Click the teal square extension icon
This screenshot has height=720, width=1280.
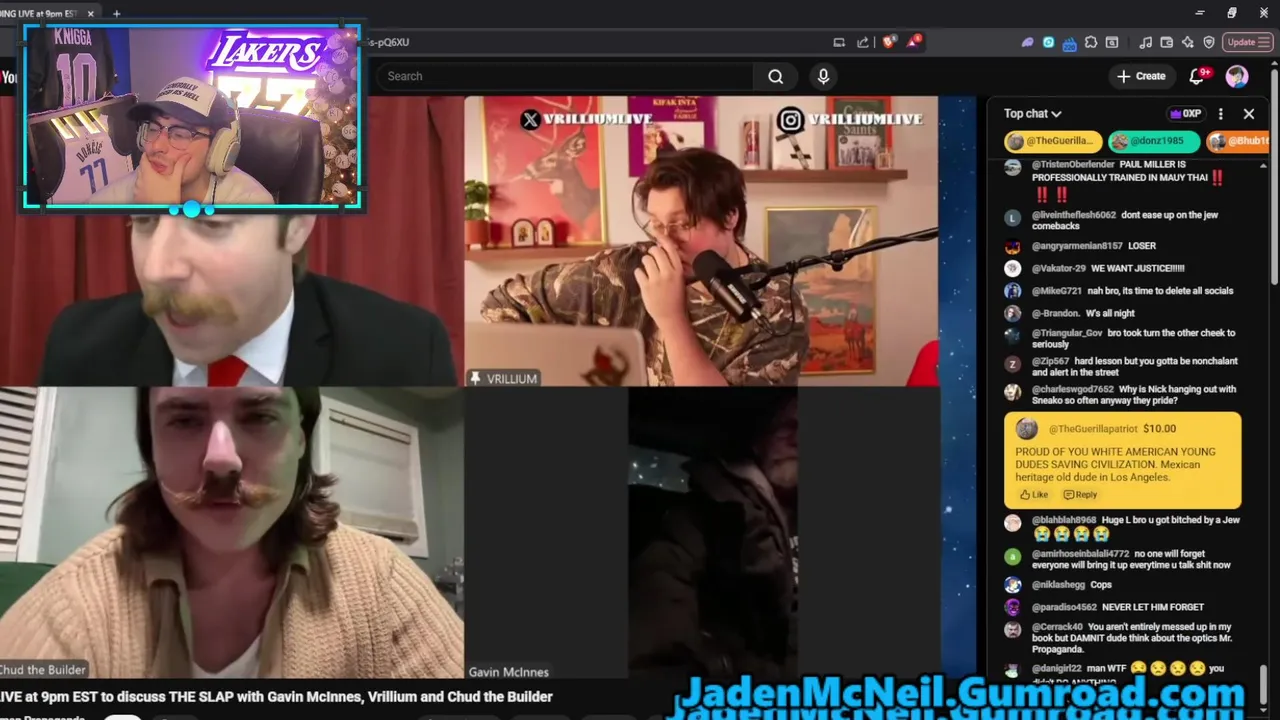pyautogui.click(x=1048, y=42)
